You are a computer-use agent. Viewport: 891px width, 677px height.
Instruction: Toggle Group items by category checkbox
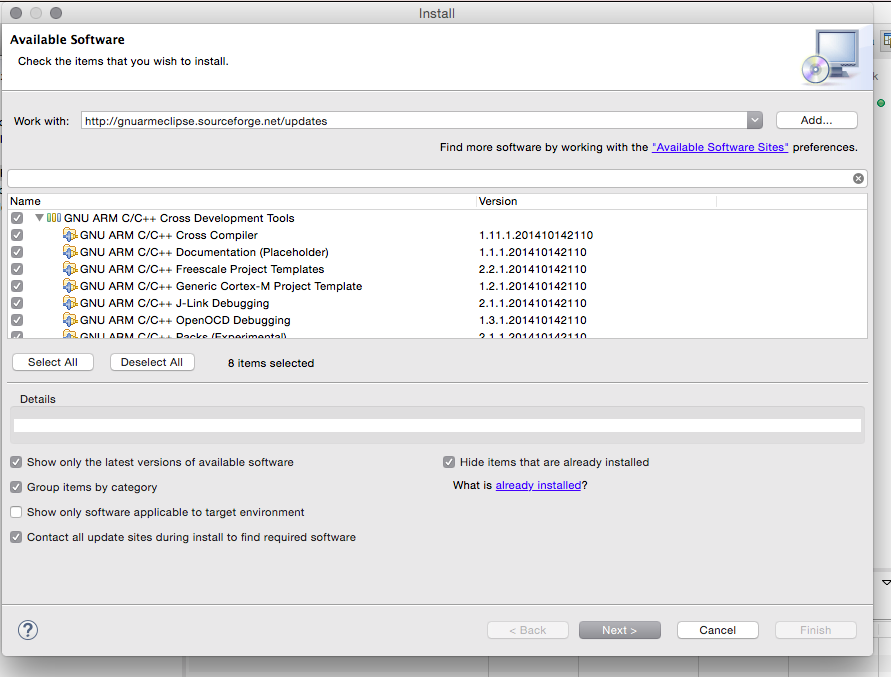16,487
